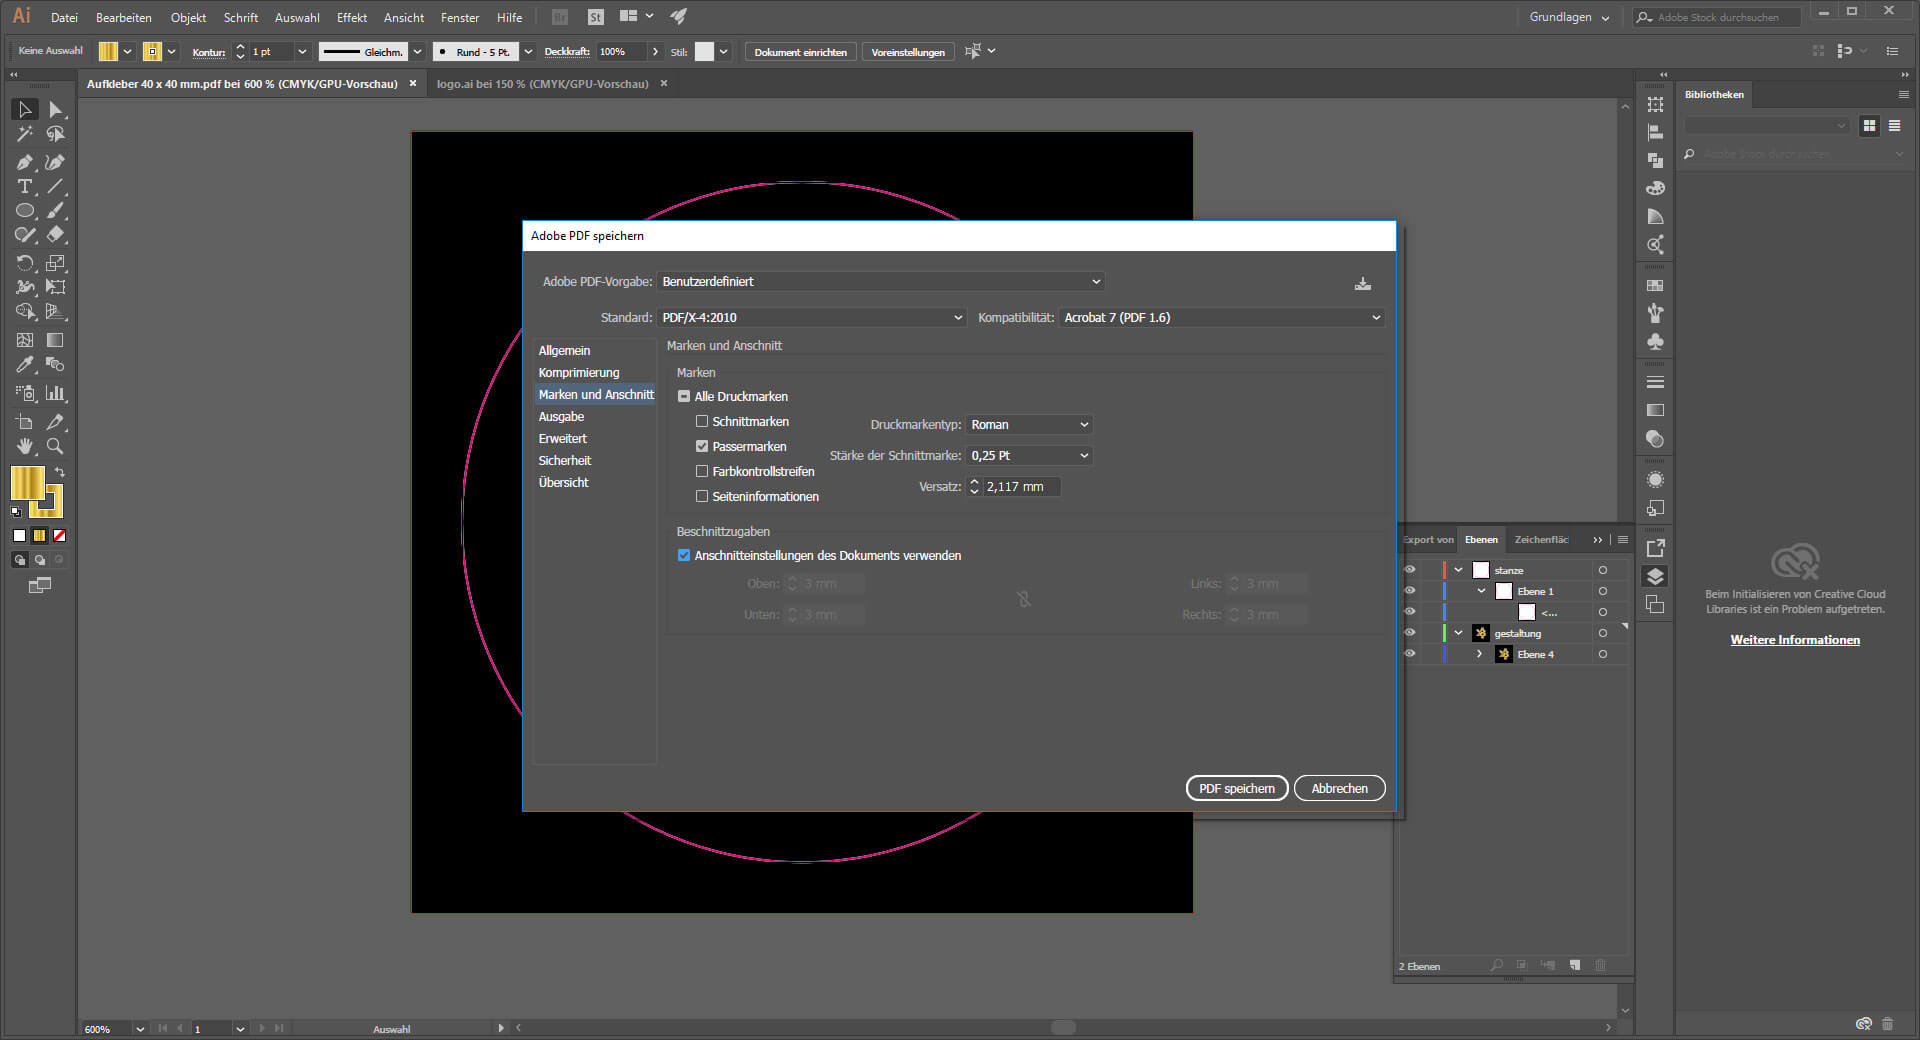Open the Effekt menu
This screenshot has height=1040, width=1920.
(x=352, y=18)
